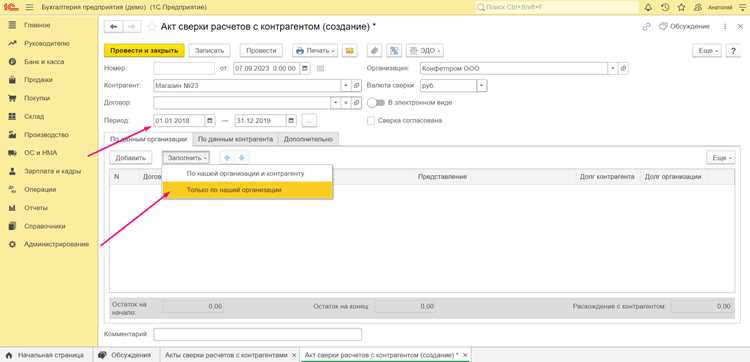Add document to favorites star icon
Screen dimensions: 750x362
tap(152, 27)
